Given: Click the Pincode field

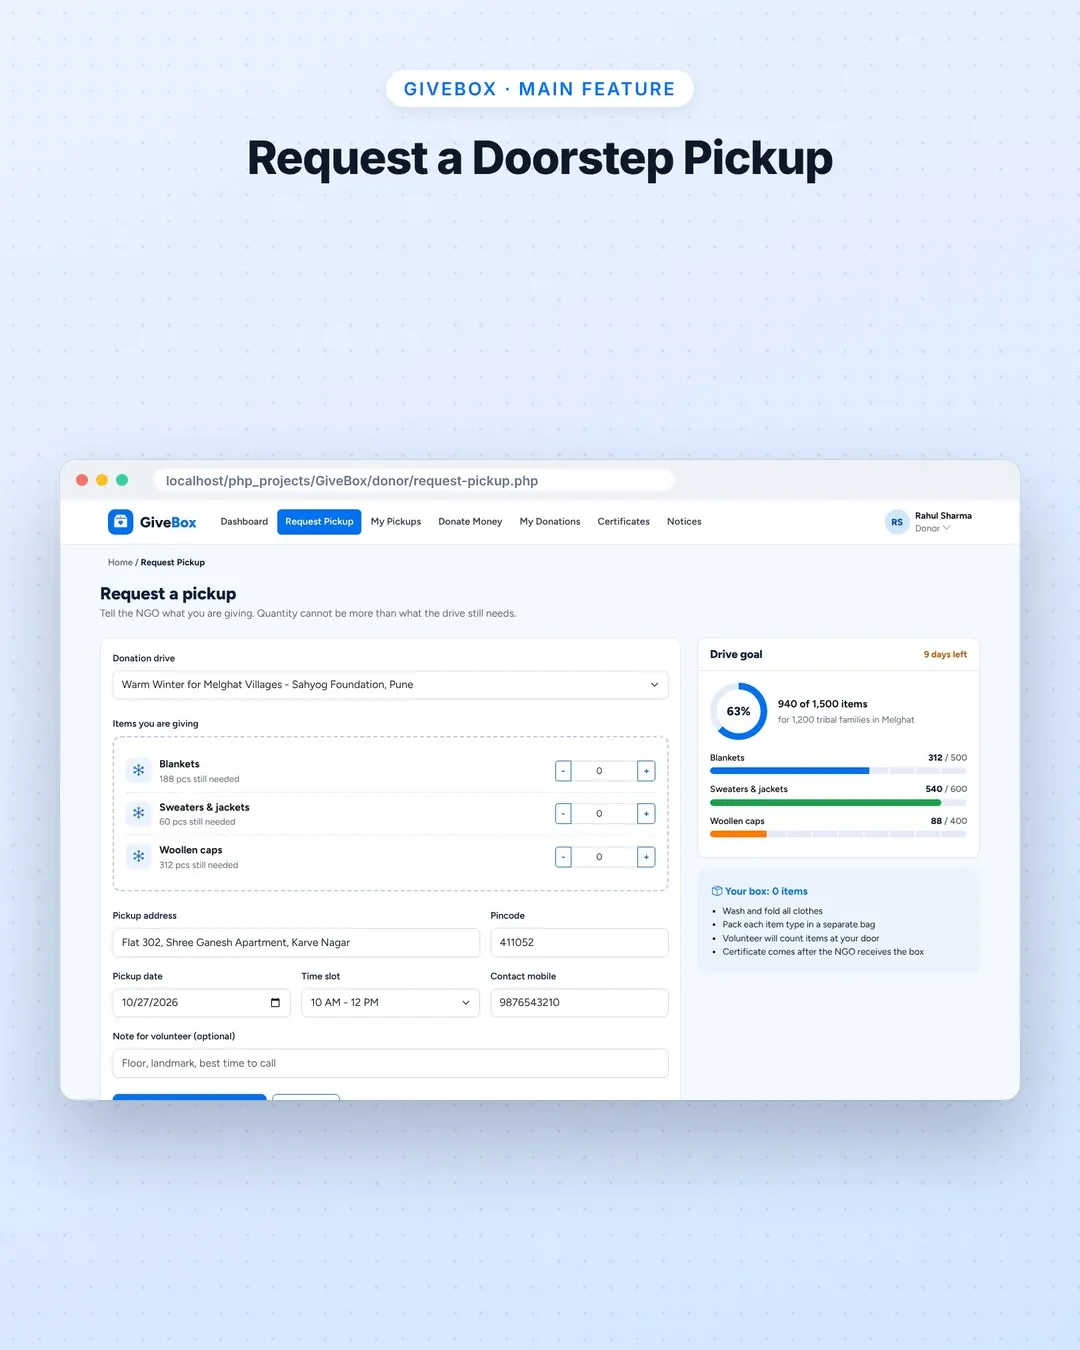Looking at the screenshot, I should pos(579,943).
